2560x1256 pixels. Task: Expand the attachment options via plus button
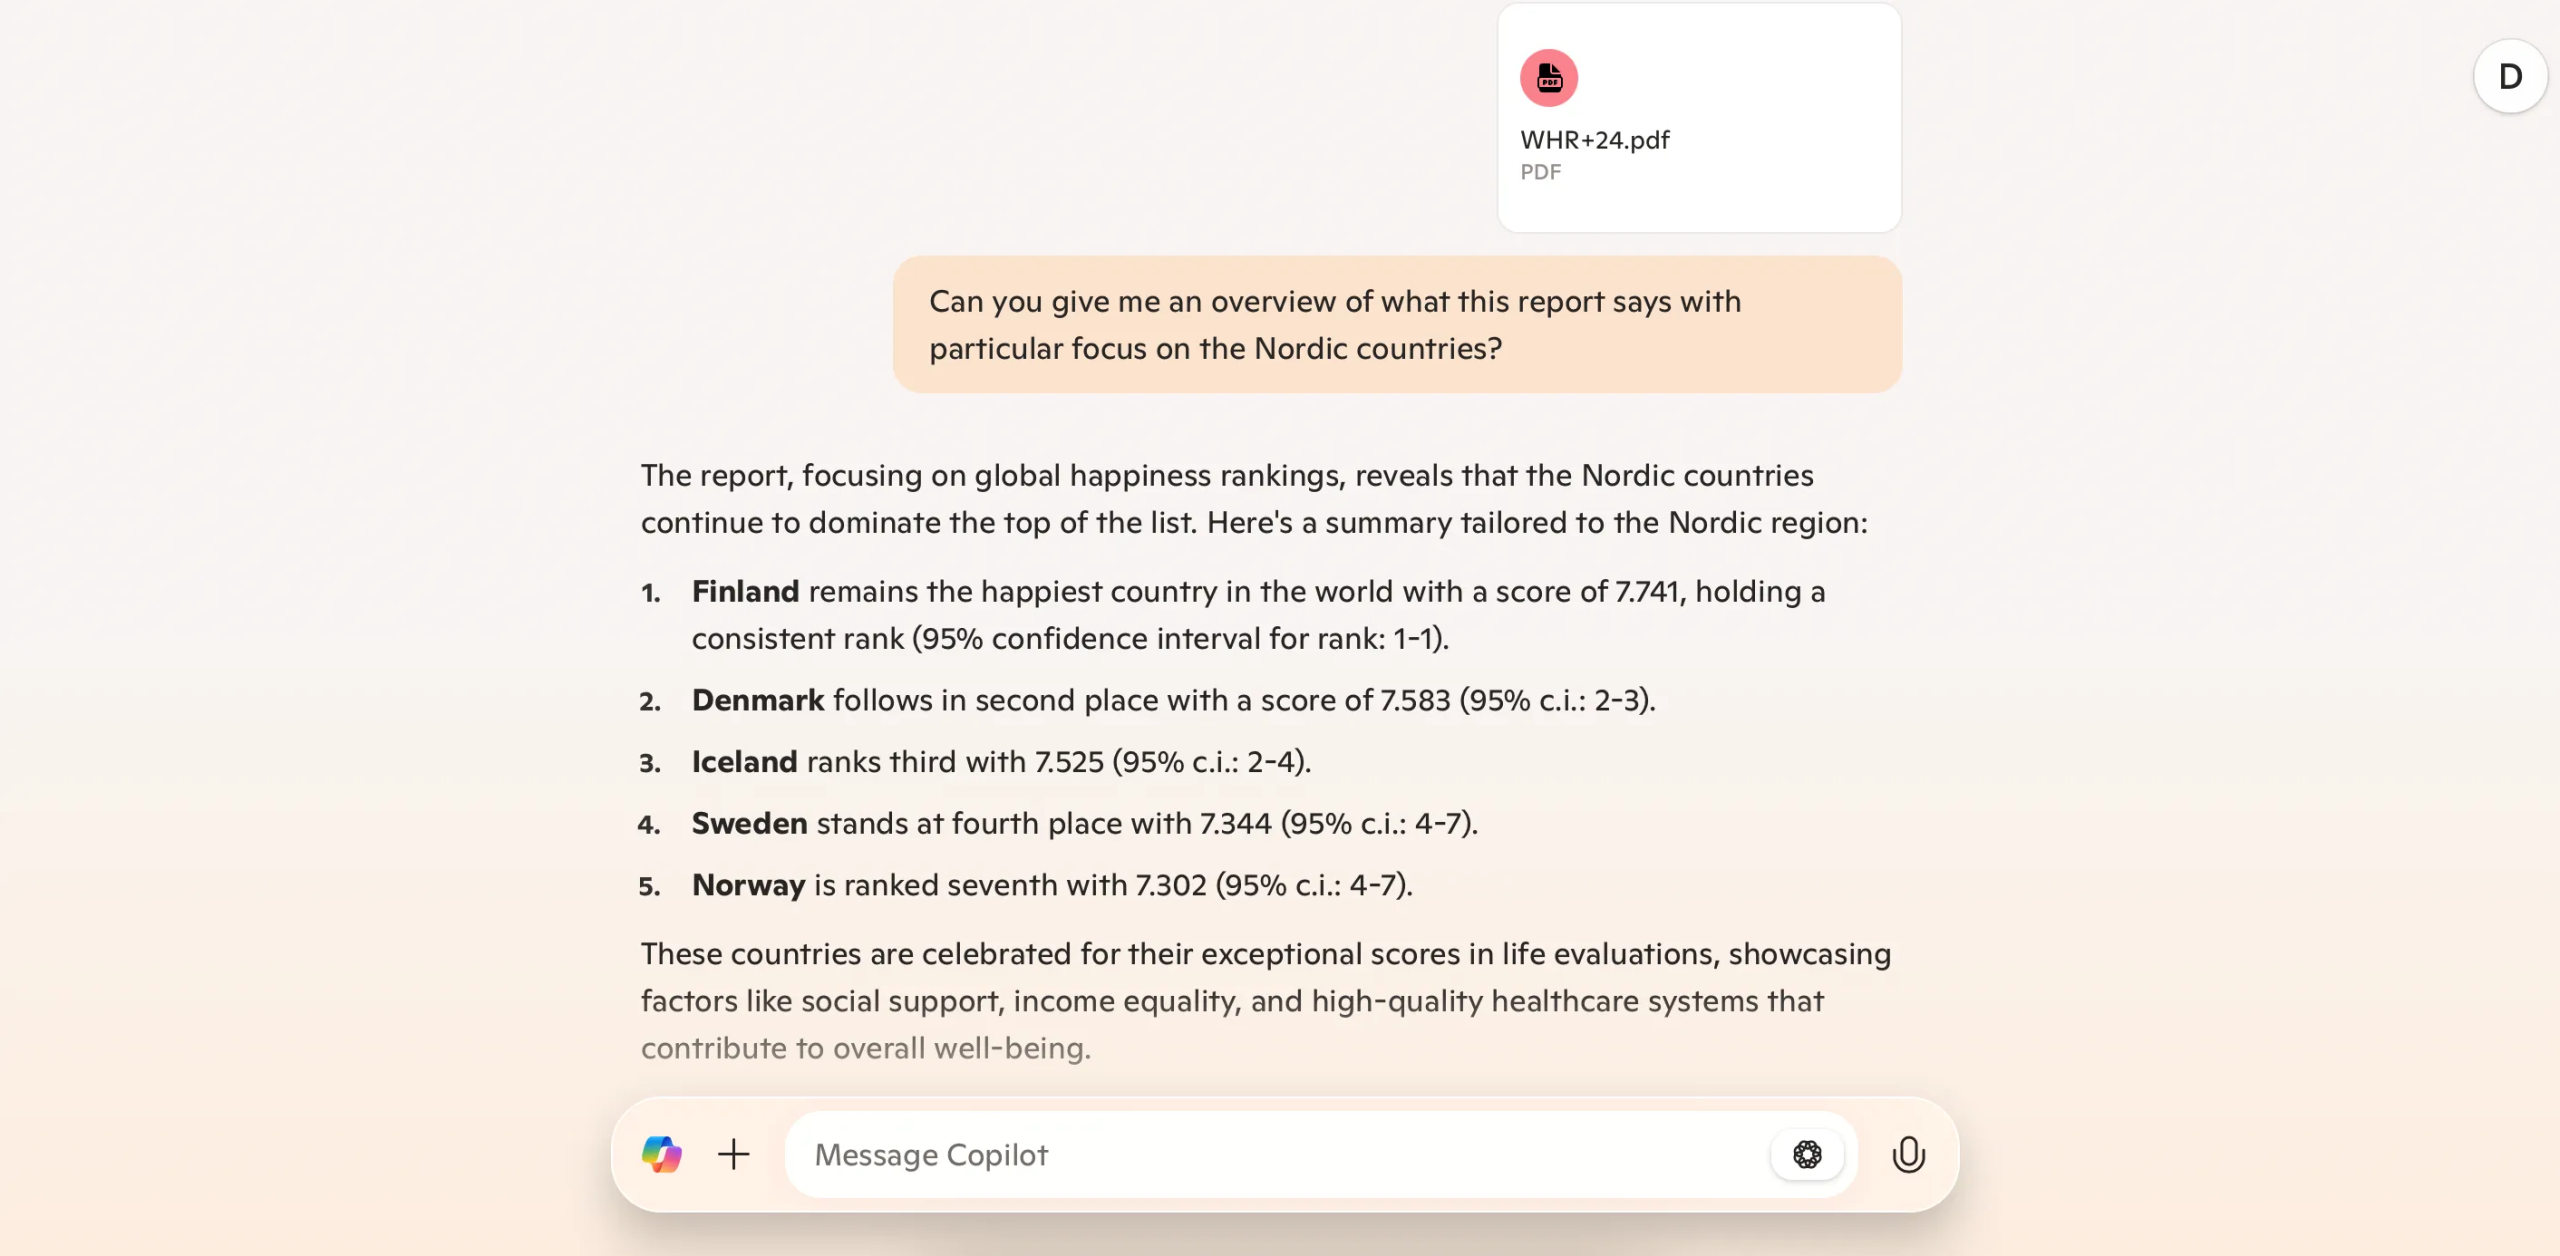coord(733,1154)
